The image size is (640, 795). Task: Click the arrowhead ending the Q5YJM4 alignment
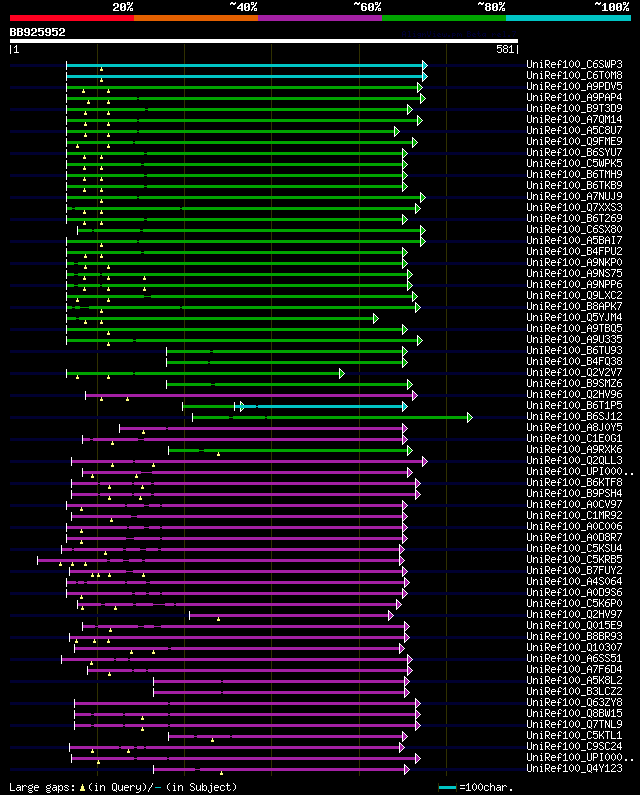pyautogui.click(x=376, y=318)
